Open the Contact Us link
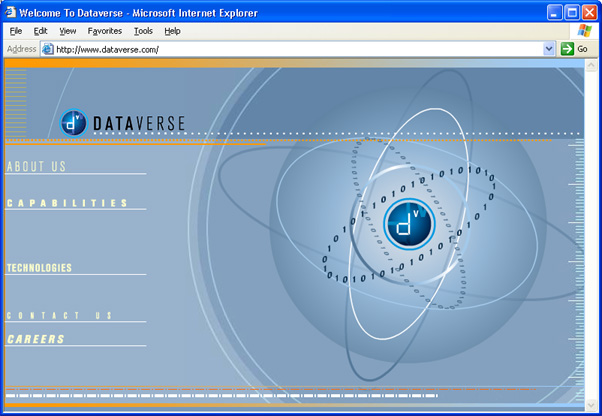602x416 pixels. tap(60, 315)
